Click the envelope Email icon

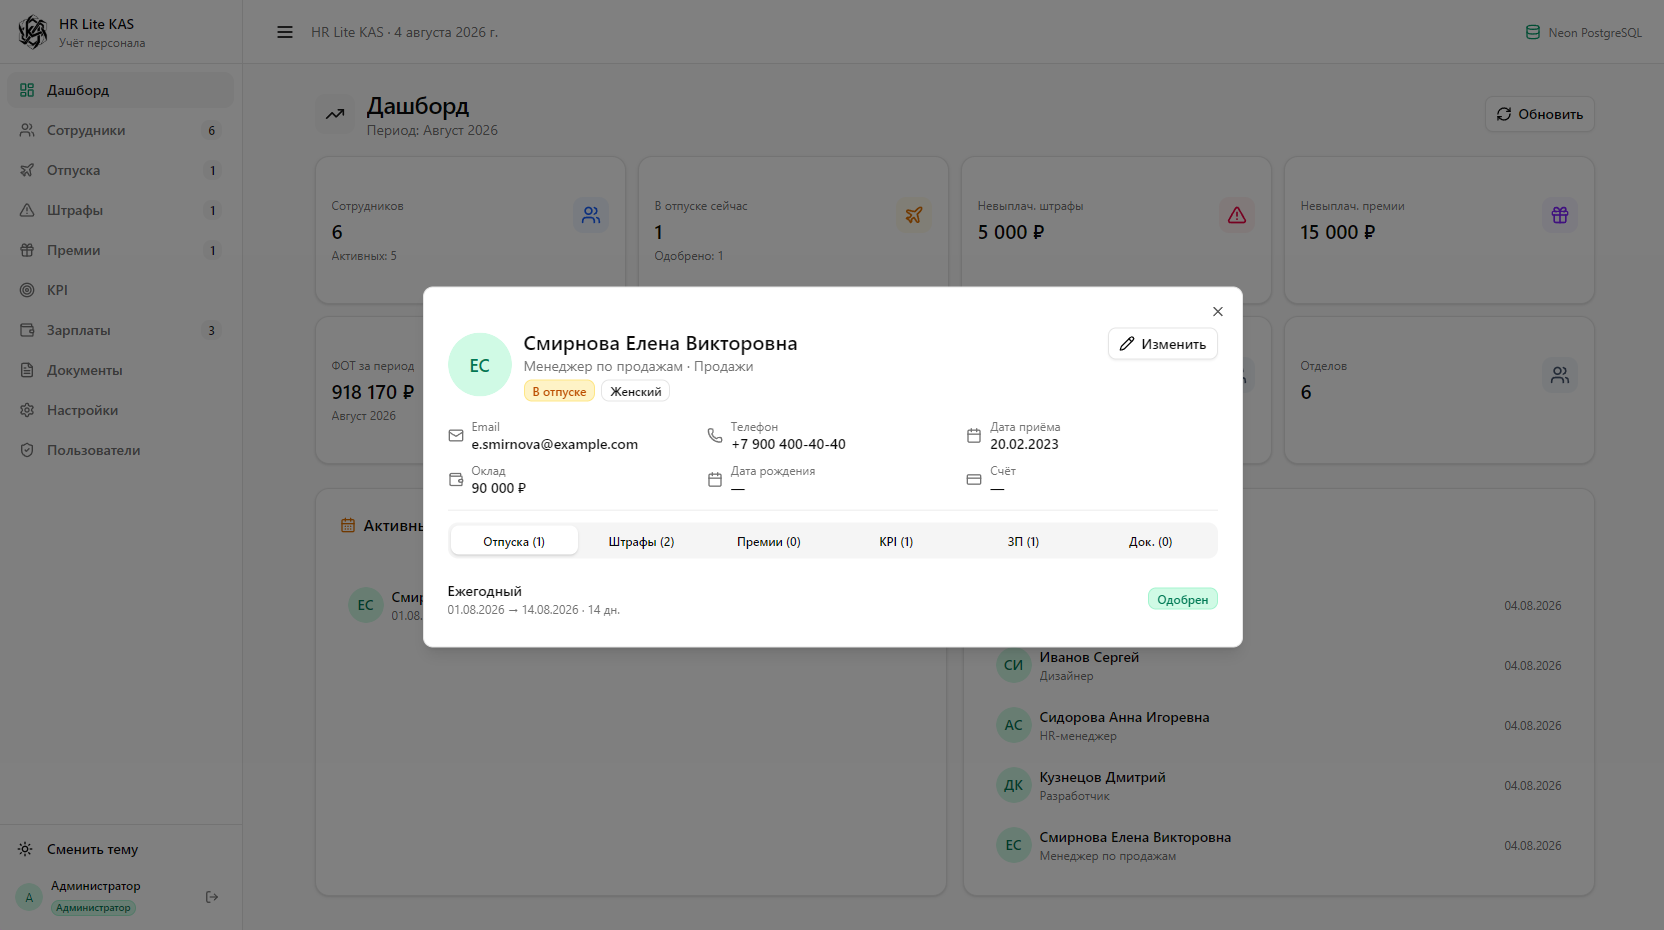pyautogui.click(x=456, y=436)
